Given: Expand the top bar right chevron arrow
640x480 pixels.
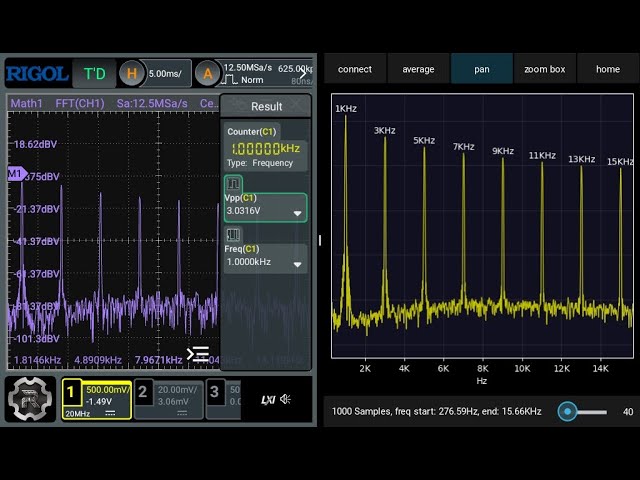Looking at the screenshot, I should 303,74.
